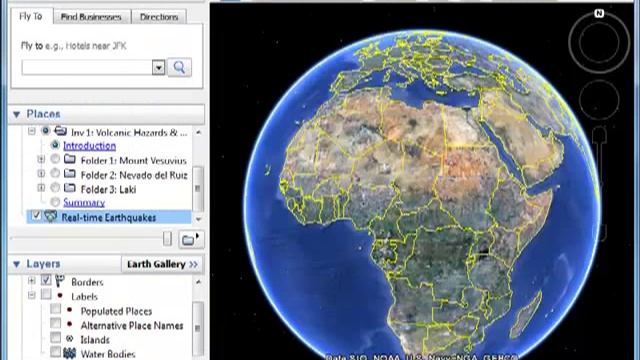Select the Inv 1: Volcanic Hazards radio button
Viewport: 640px width, 360px height.
[46, 131]
